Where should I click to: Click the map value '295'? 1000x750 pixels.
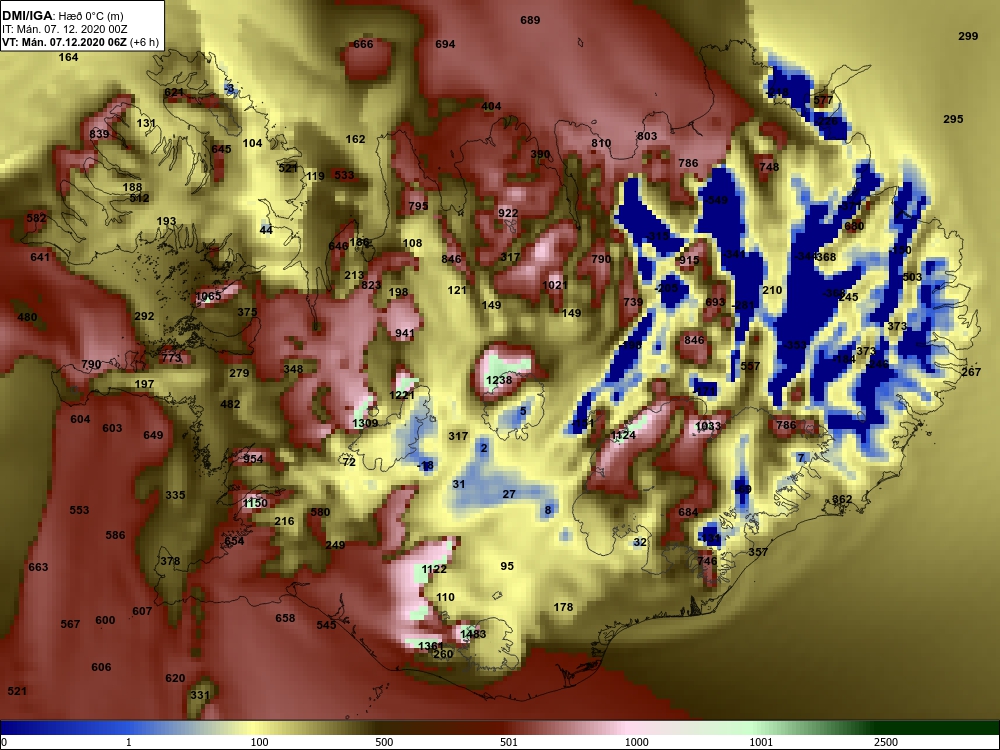click(x=953, y=119)
